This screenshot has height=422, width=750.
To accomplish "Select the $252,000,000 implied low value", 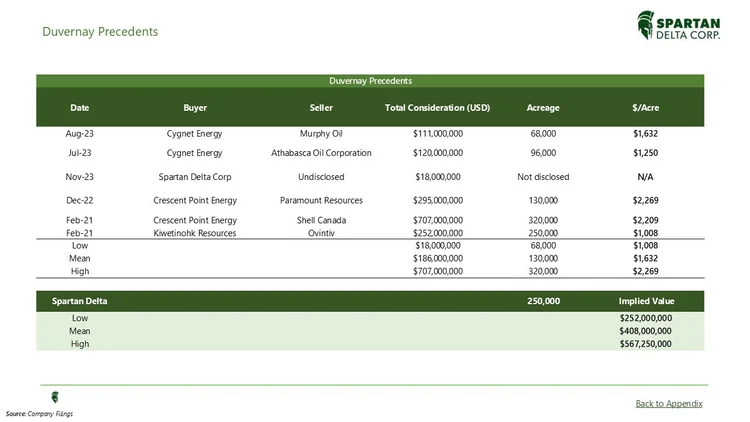I will [x=646, y=318].
